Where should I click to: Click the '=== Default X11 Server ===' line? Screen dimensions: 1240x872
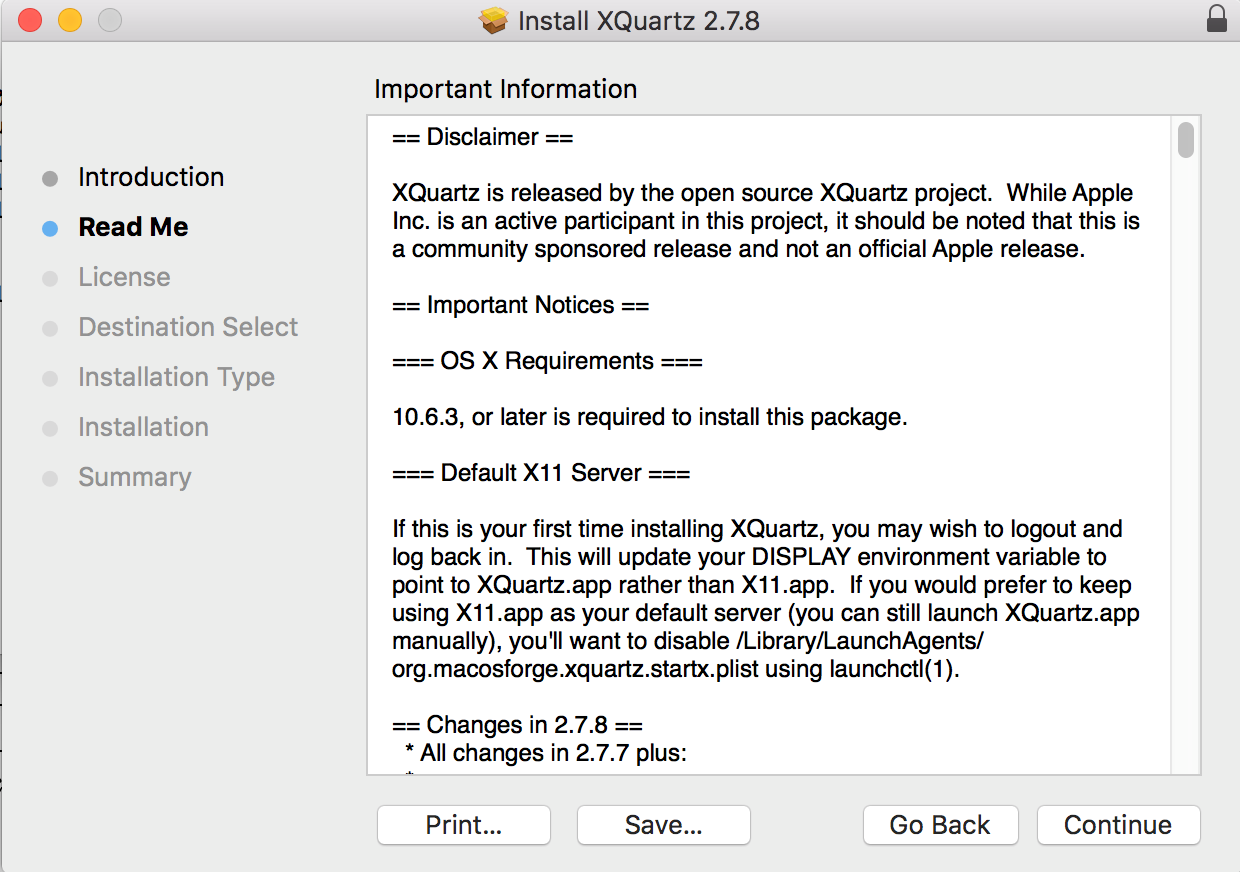pyautogui.click(x=541, y=473)
